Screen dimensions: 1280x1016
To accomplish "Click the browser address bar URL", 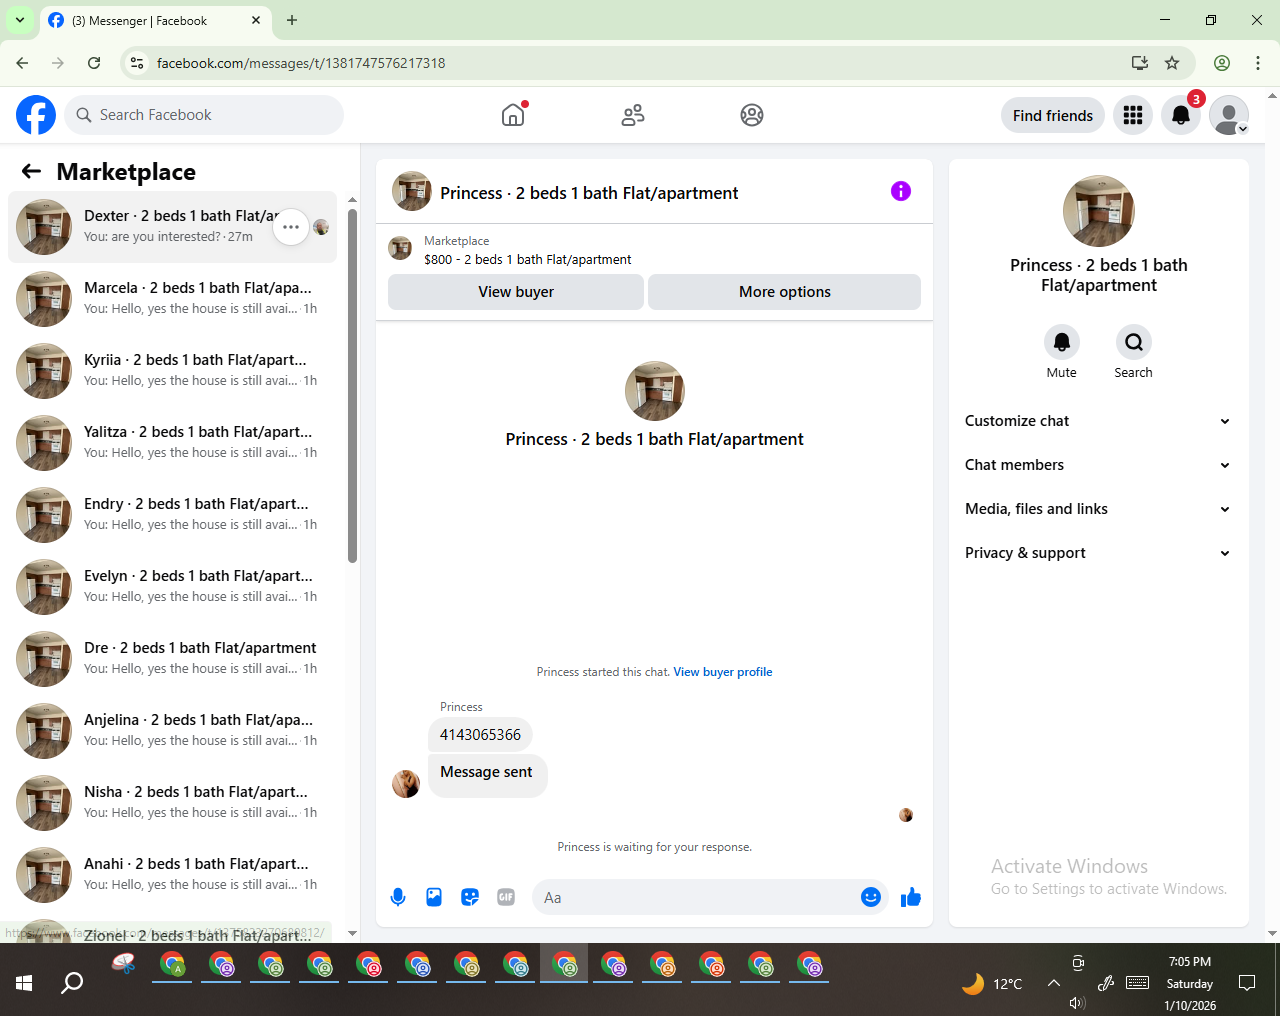I will click(301, 63).
